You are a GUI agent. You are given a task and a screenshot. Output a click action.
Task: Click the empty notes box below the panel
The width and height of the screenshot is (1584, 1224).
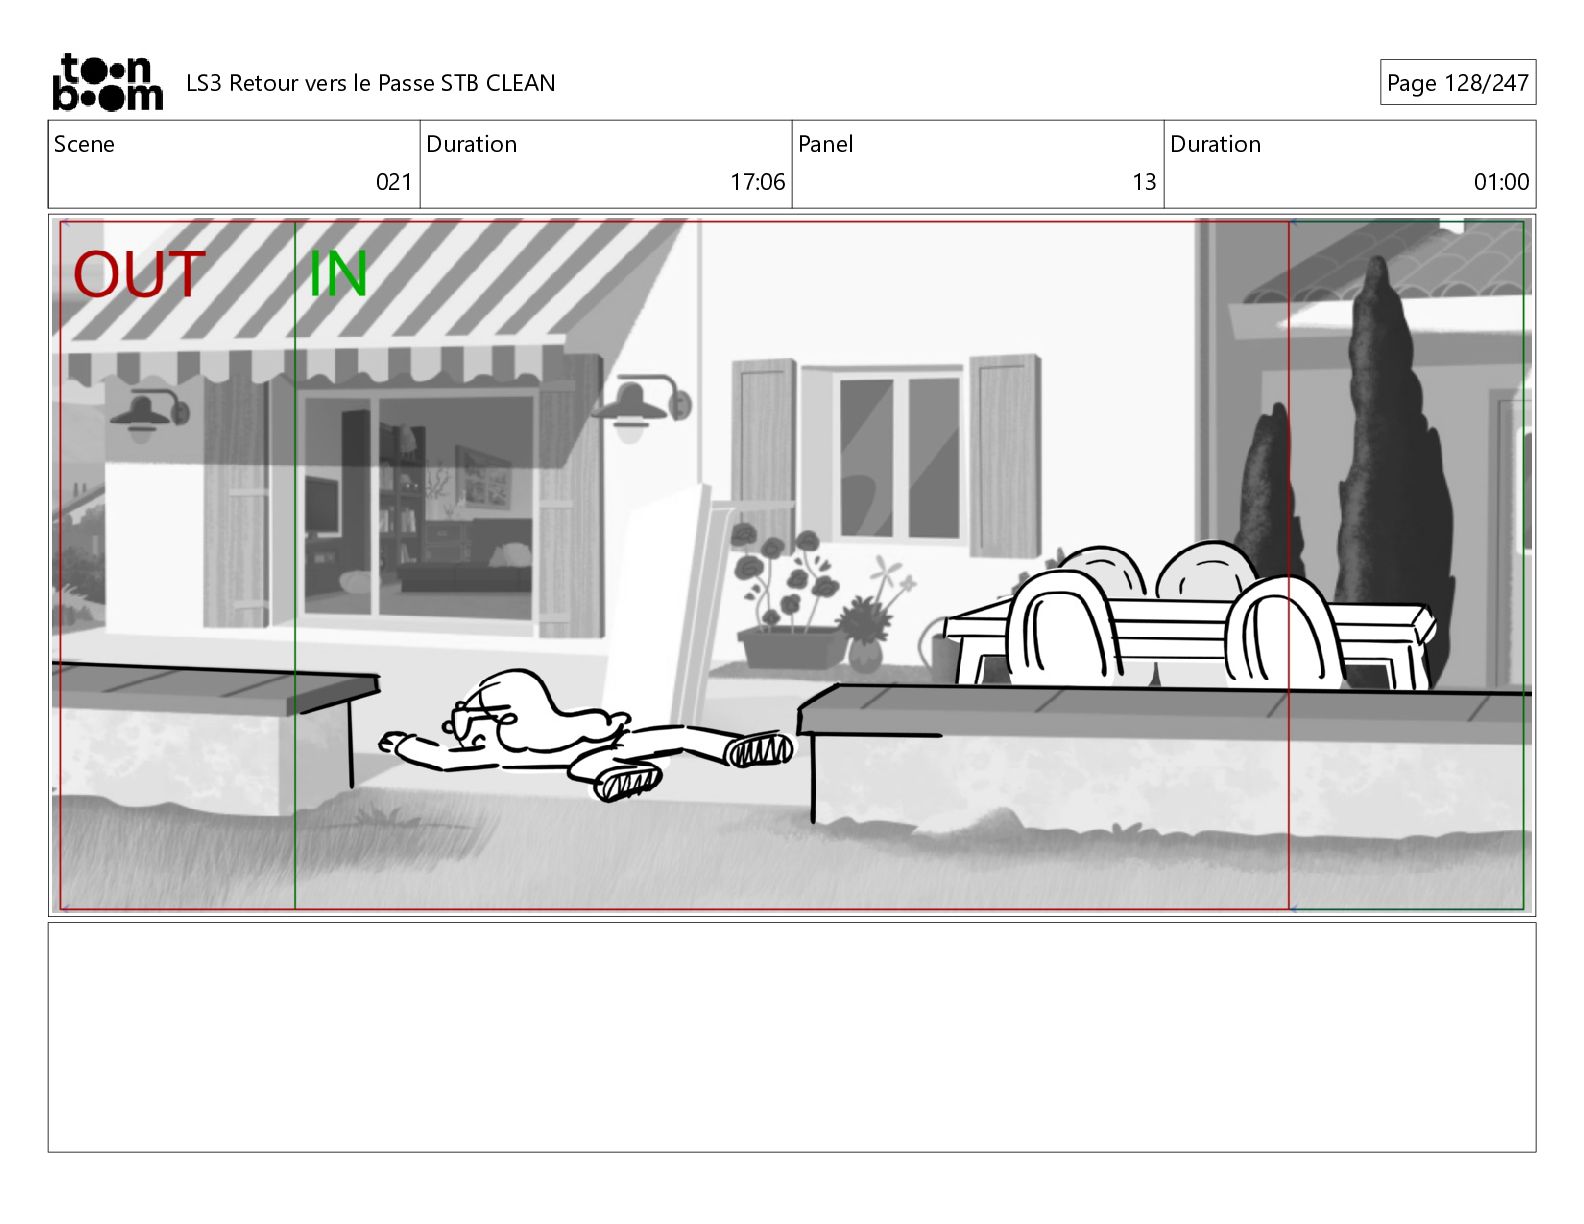(791, 1037)
